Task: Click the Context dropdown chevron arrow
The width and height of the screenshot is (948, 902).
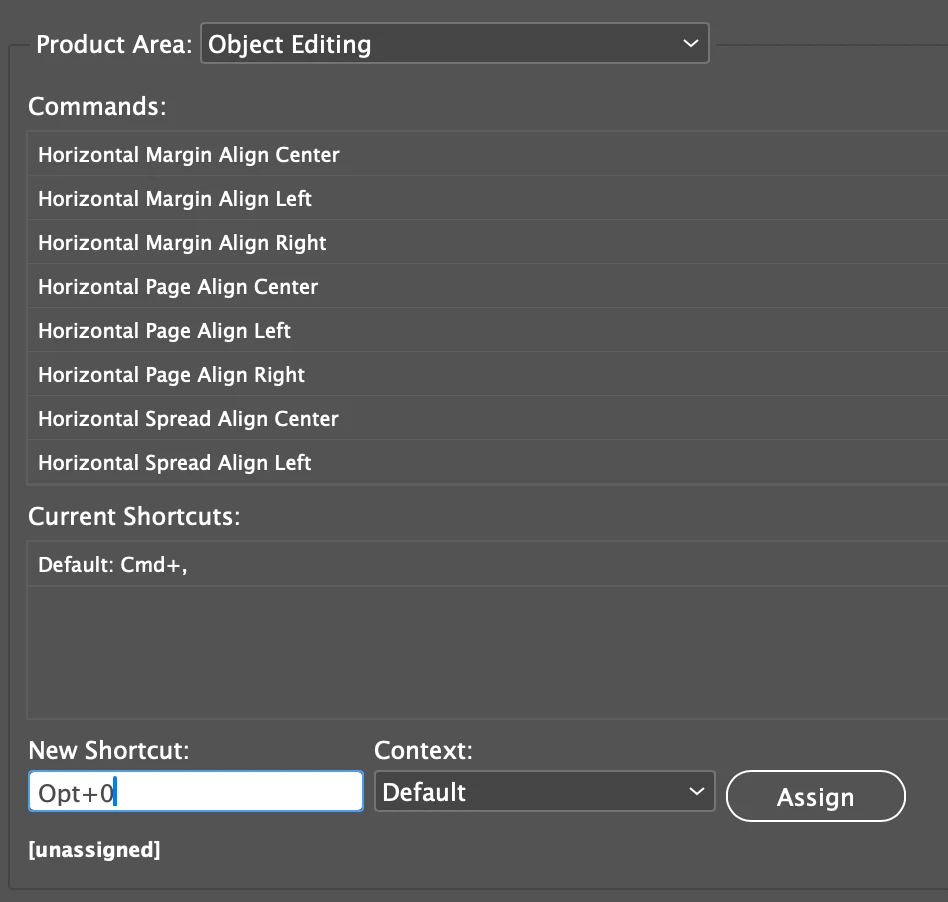Action: click(x=696, y=792)
